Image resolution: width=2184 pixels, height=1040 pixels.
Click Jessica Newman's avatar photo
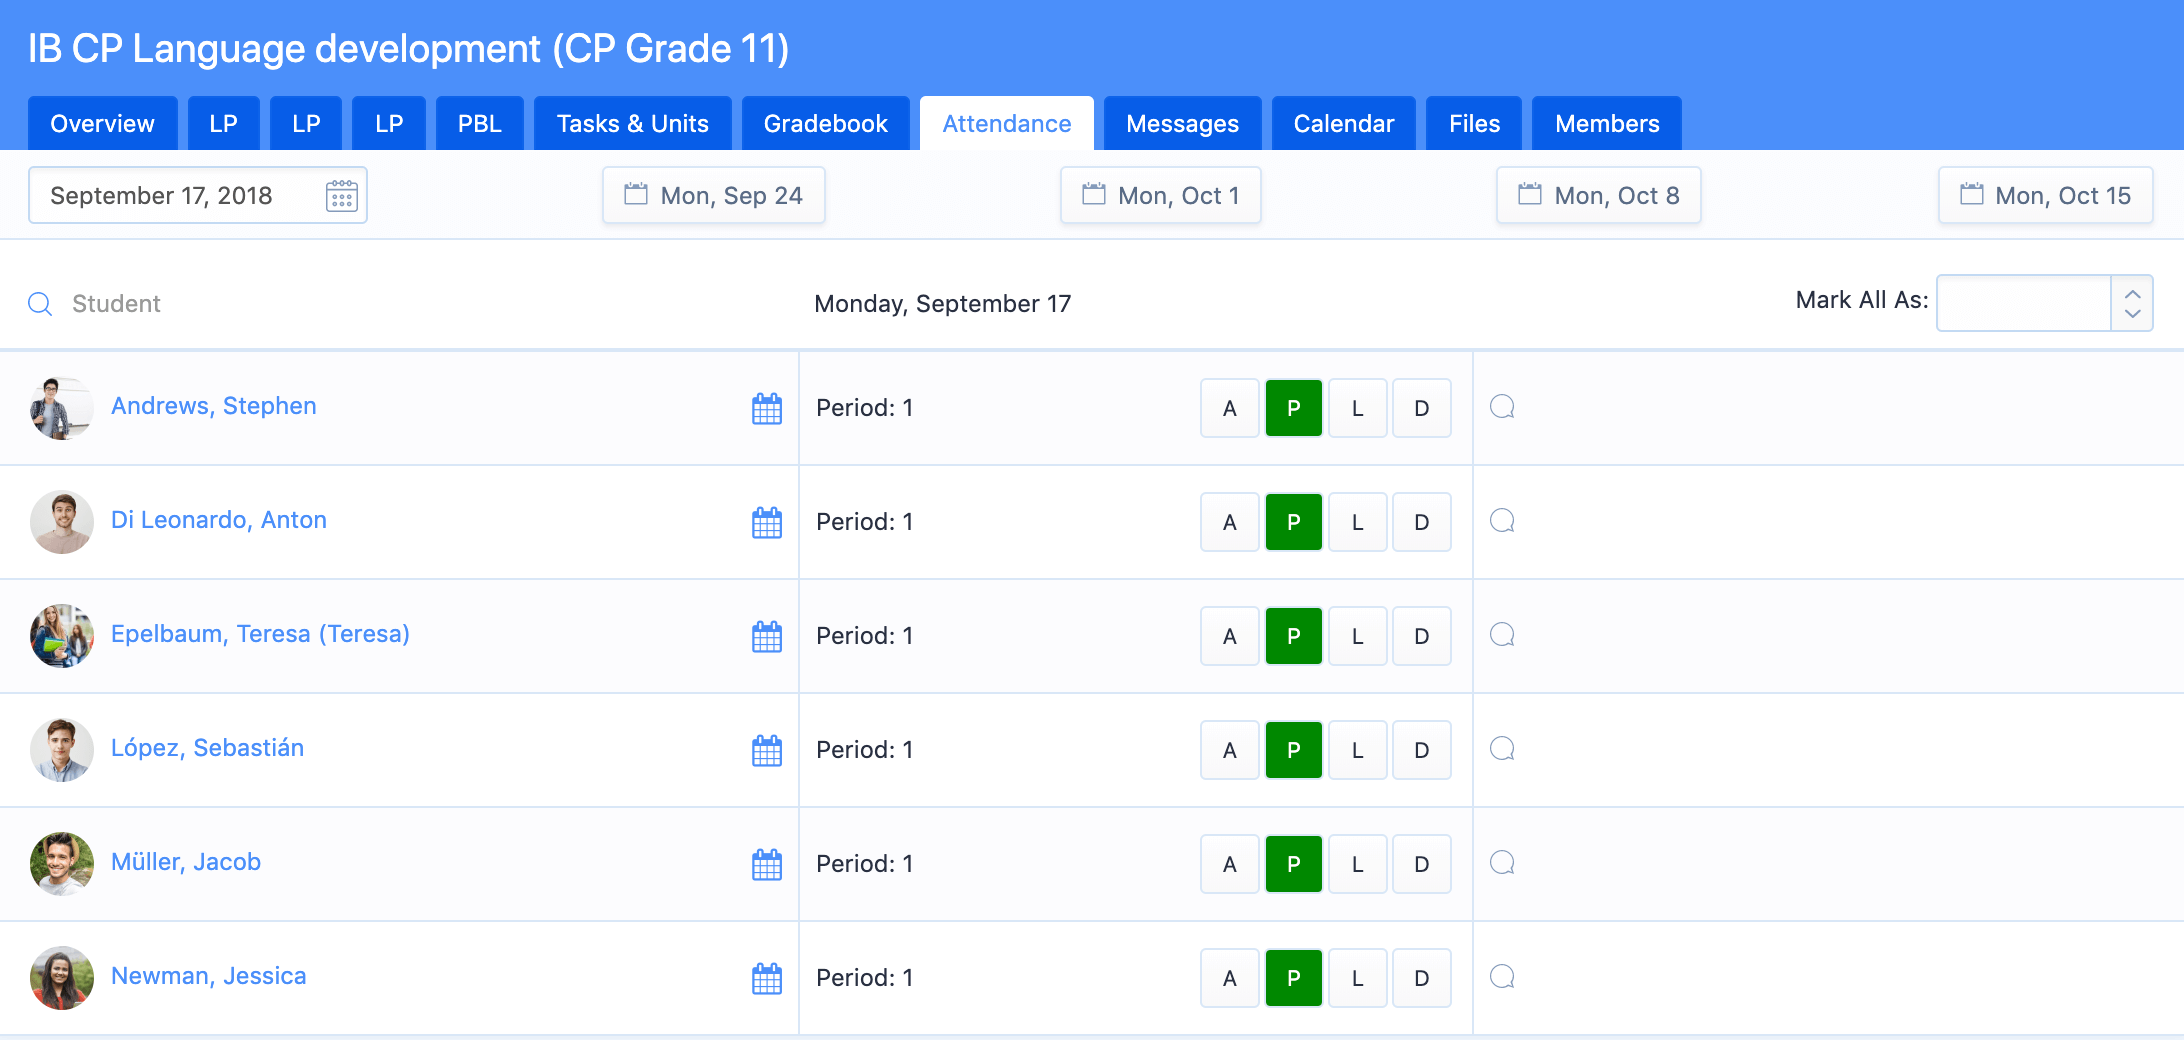point(62,978)
